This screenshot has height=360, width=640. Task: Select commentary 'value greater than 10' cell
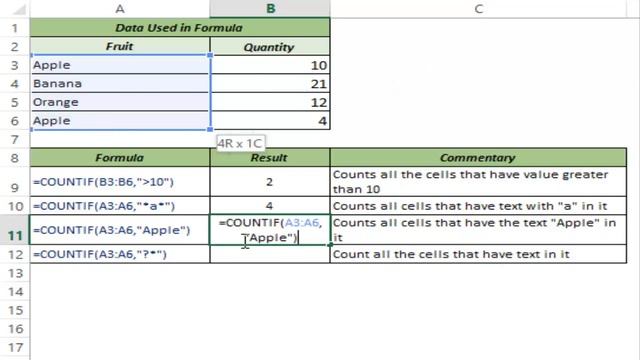(478, 182)
